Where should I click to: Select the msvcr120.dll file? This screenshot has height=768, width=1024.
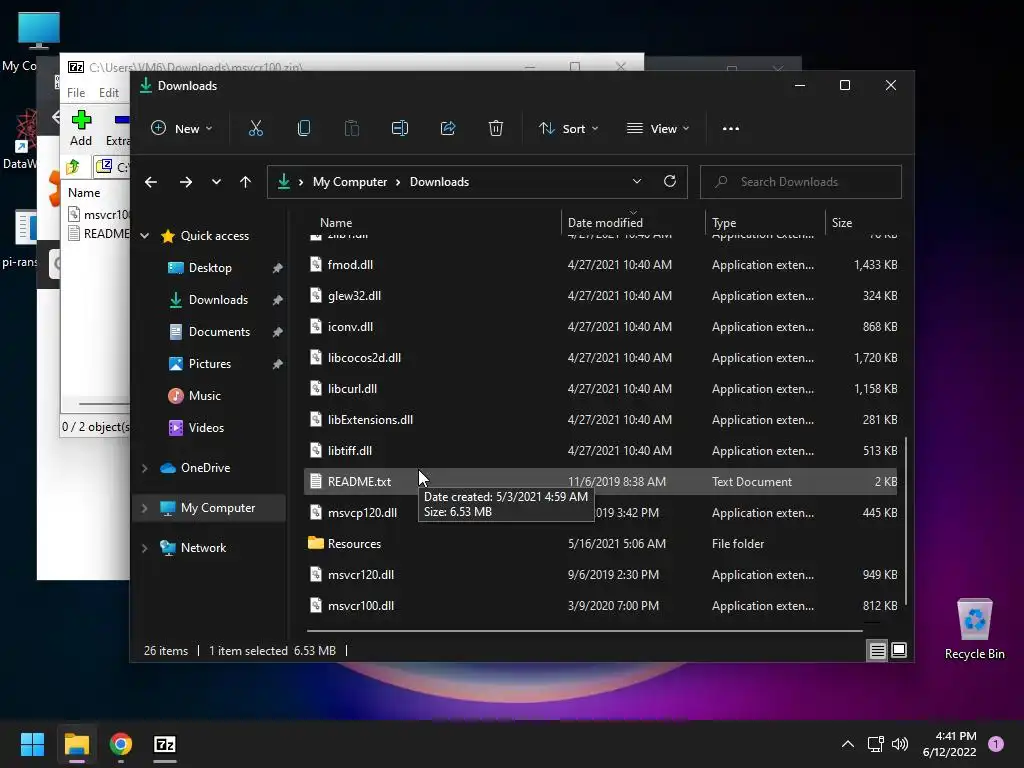pos(600,575)
